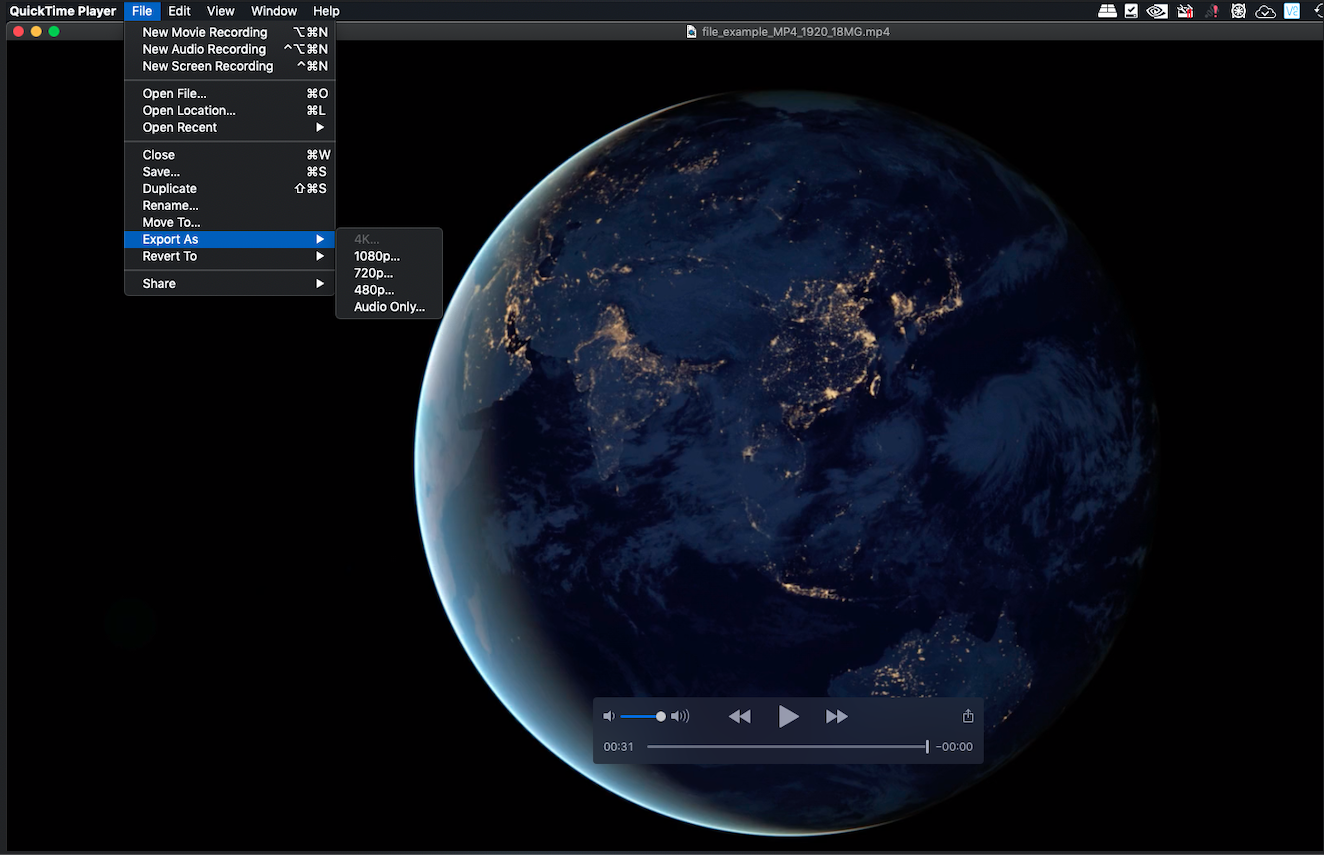This screenshot has width=1324, height=855.
Task: Open the Edit menu
Action: tap(179, 11)
